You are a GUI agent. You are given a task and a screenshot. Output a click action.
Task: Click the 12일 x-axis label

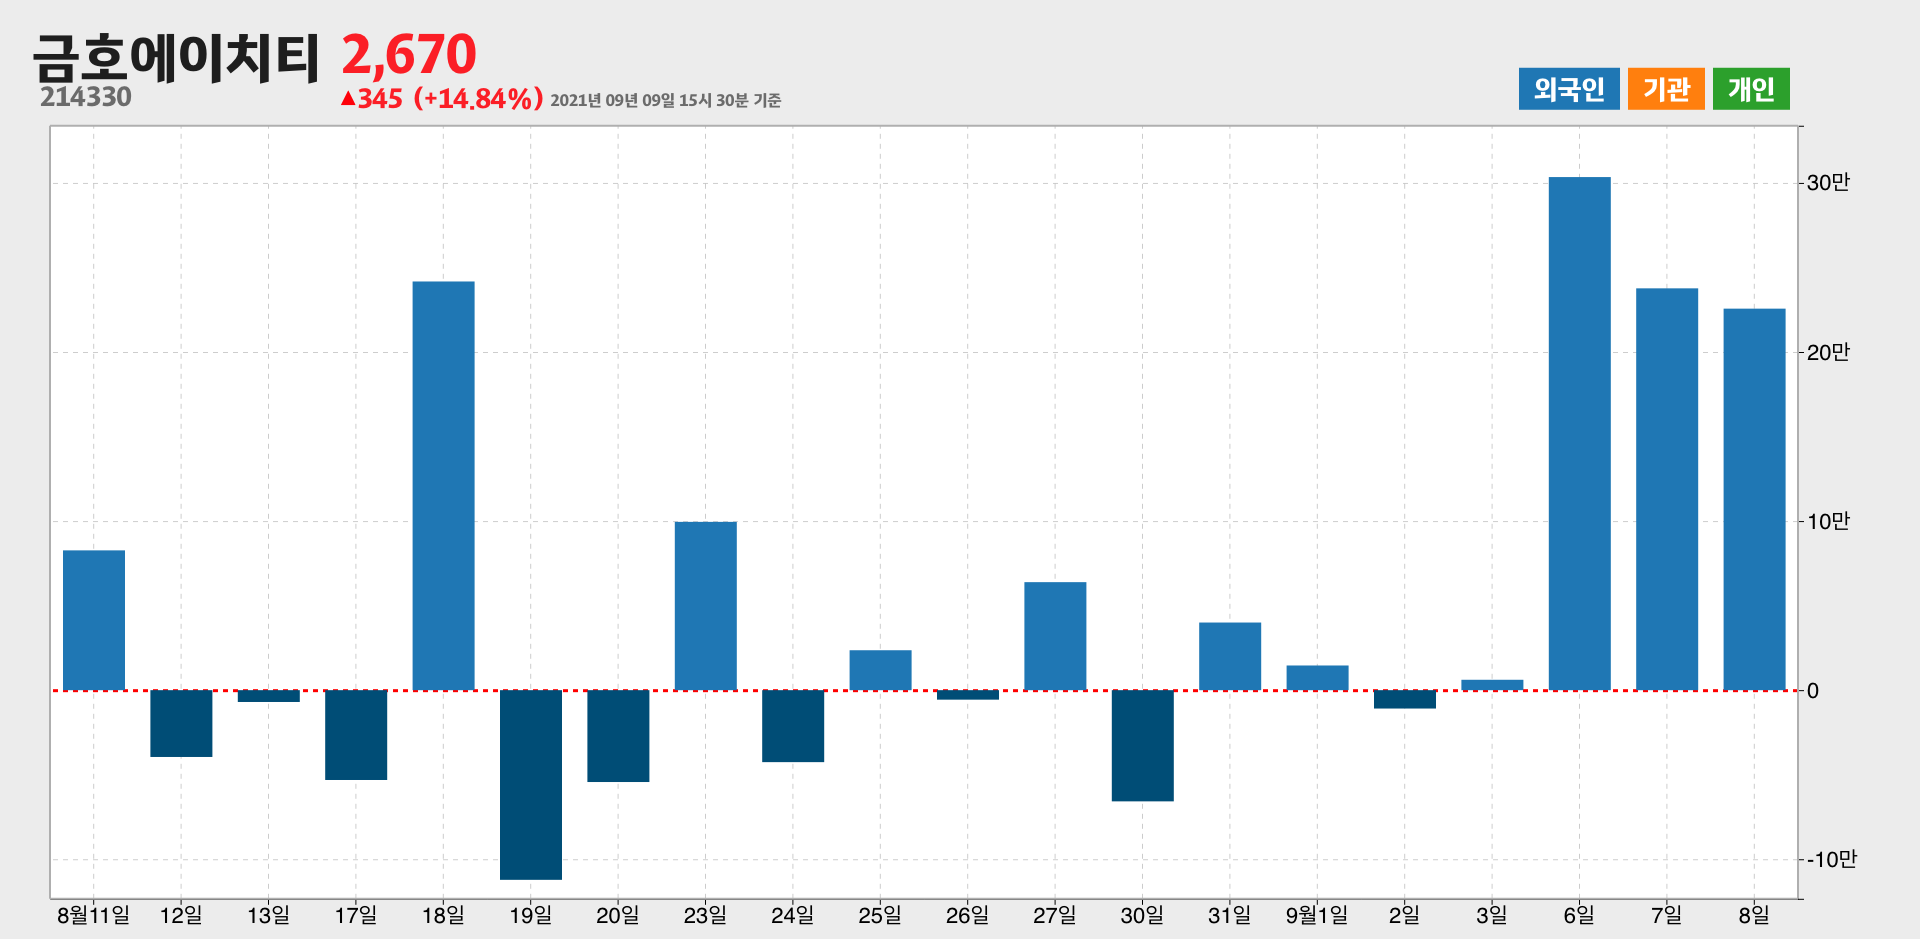pyautogui.click(x=181, y=915)
